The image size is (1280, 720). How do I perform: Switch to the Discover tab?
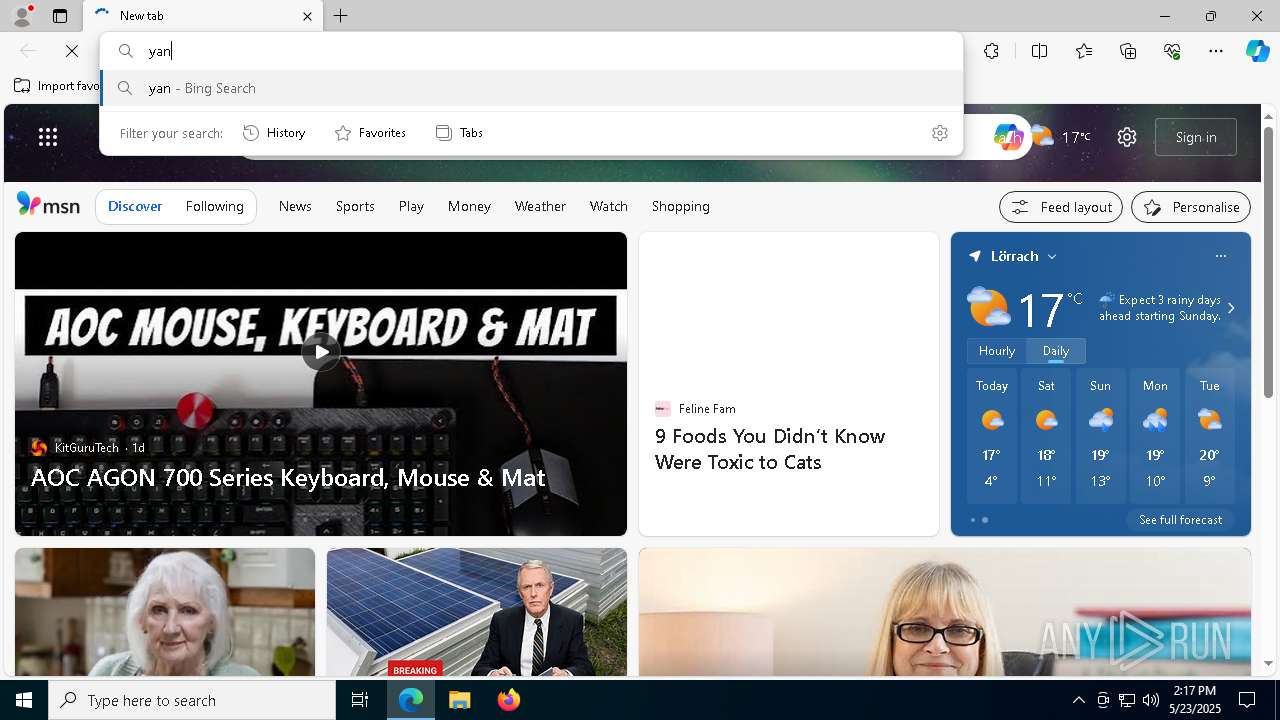135,206
